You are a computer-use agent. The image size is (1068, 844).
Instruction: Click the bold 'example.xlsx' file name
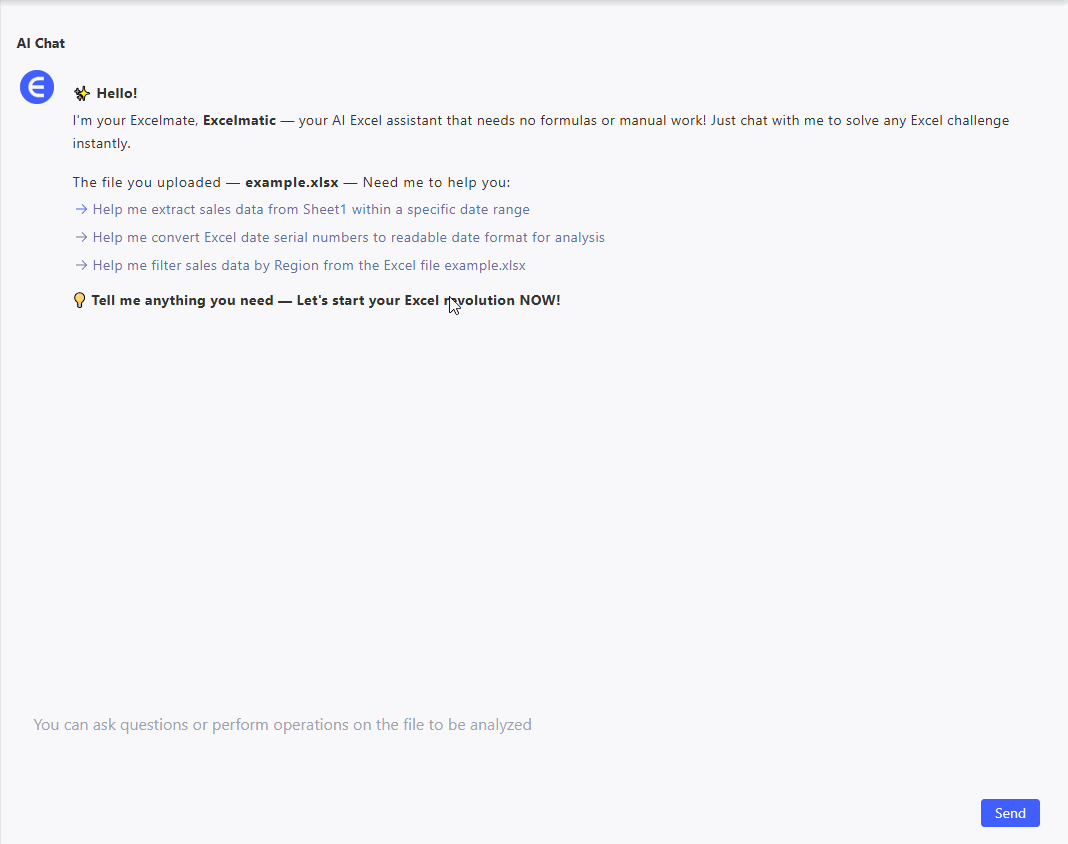(291, 183)
